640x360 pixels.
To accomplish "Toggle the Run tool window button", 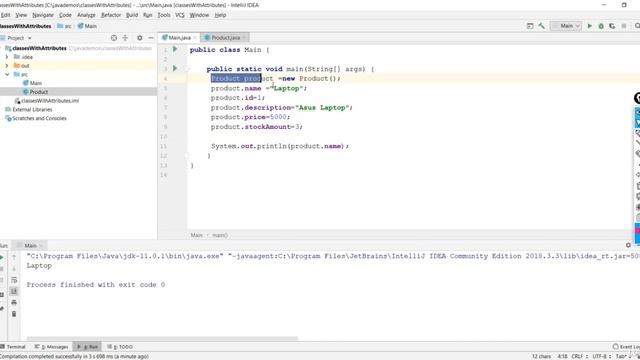I will [x=87, y=347].
